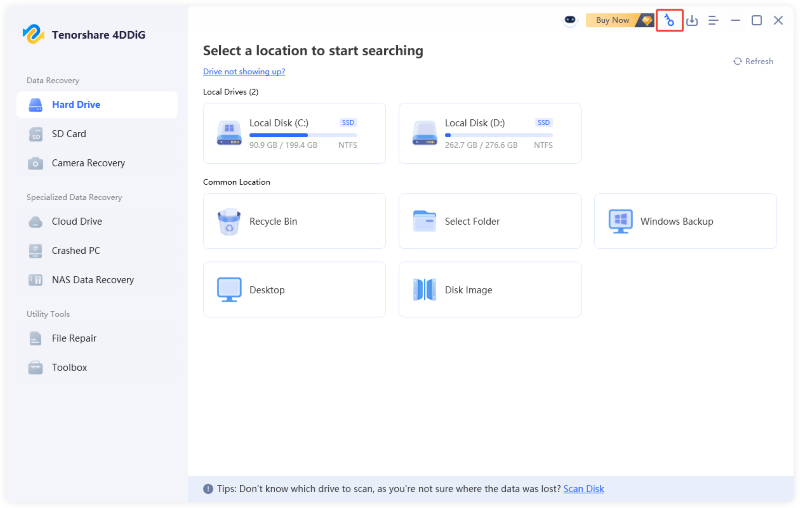800x508 pixels.
Task: Go to Cloud Drive recovery
Action: pyautogui.click(x=97, y=221)
